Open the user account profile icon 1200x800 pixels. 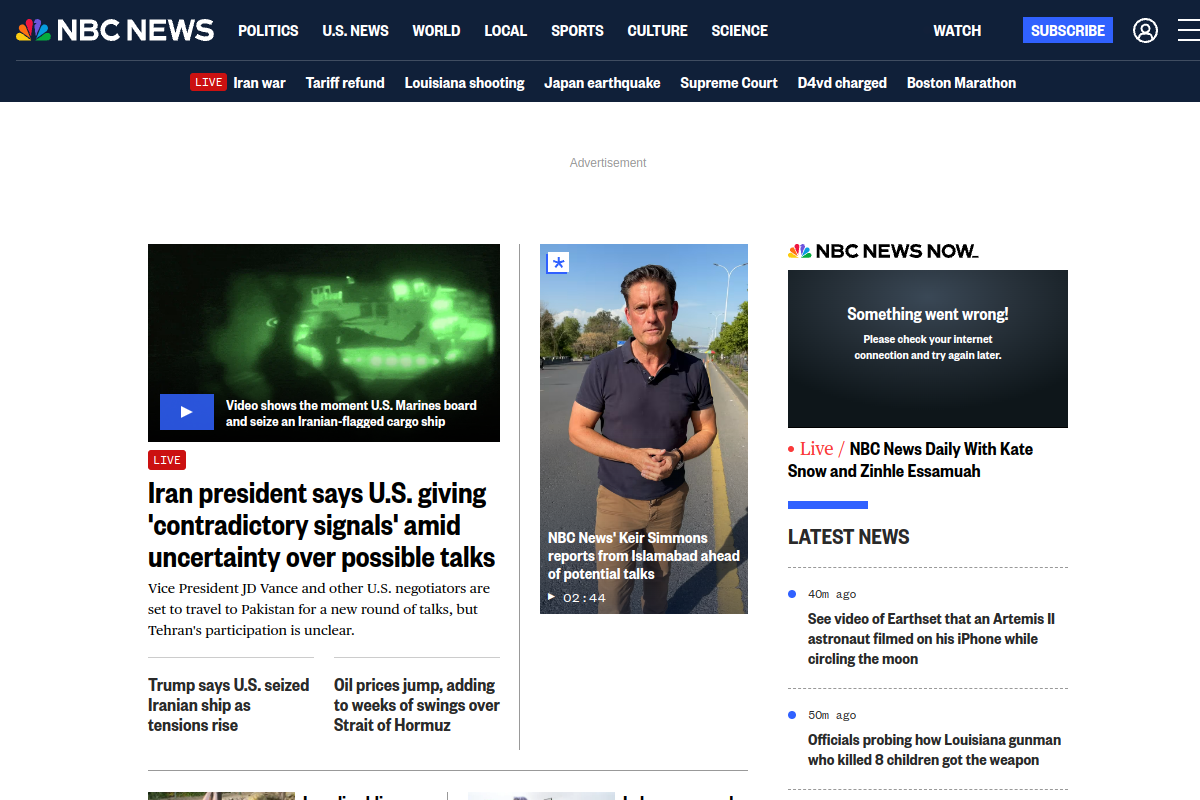point(1145,31)
